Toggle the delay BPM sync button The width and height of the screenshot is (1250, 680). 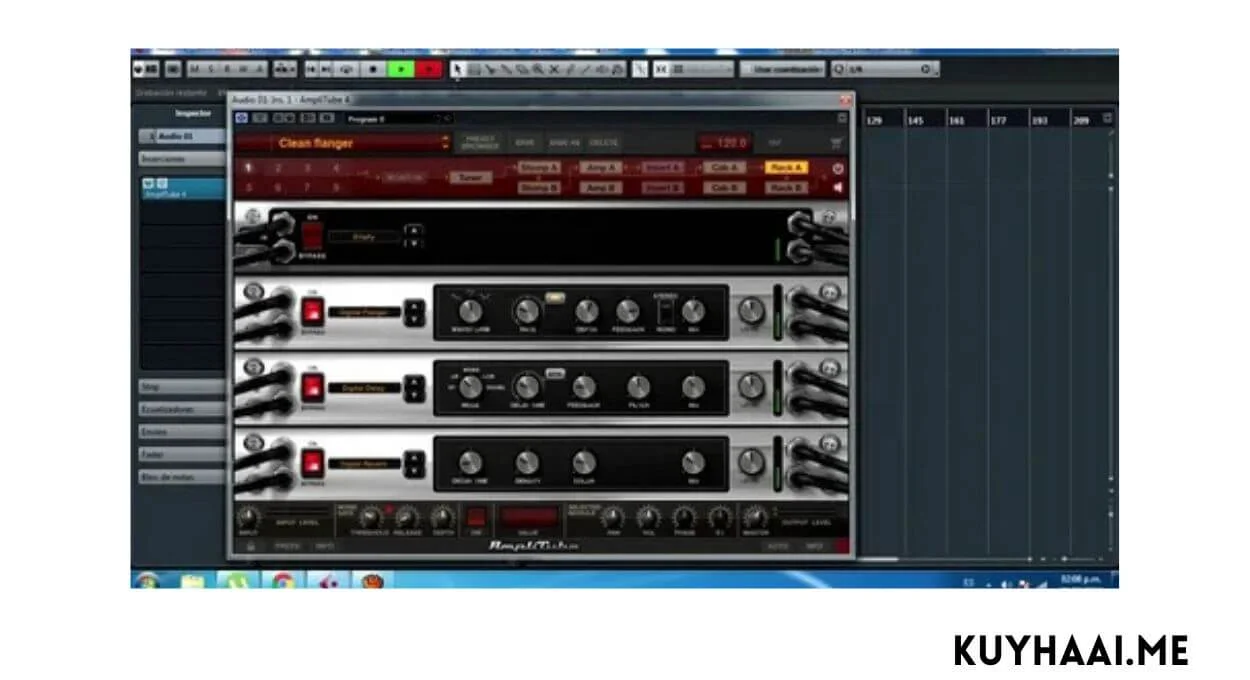(x=553, y=373)
